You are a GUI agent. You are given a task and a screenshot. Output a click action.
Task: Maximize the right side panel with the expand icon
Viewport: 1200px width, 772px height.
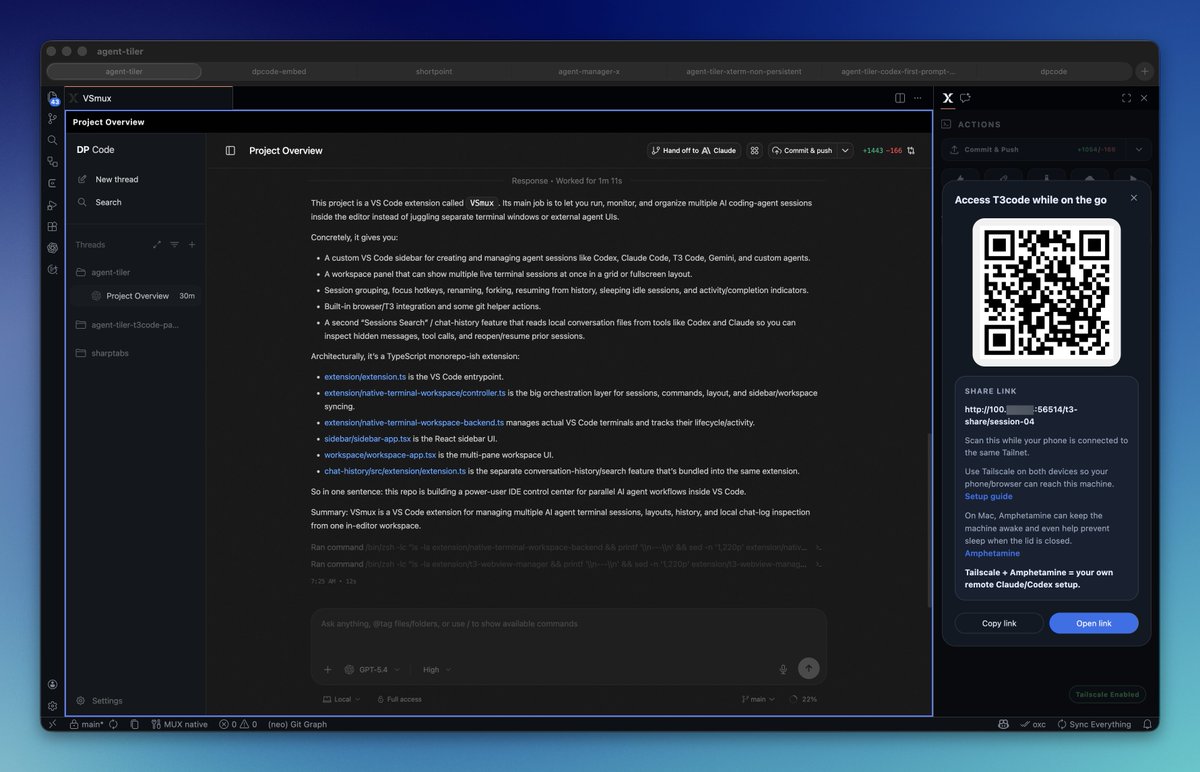[x=1127, y=98]
